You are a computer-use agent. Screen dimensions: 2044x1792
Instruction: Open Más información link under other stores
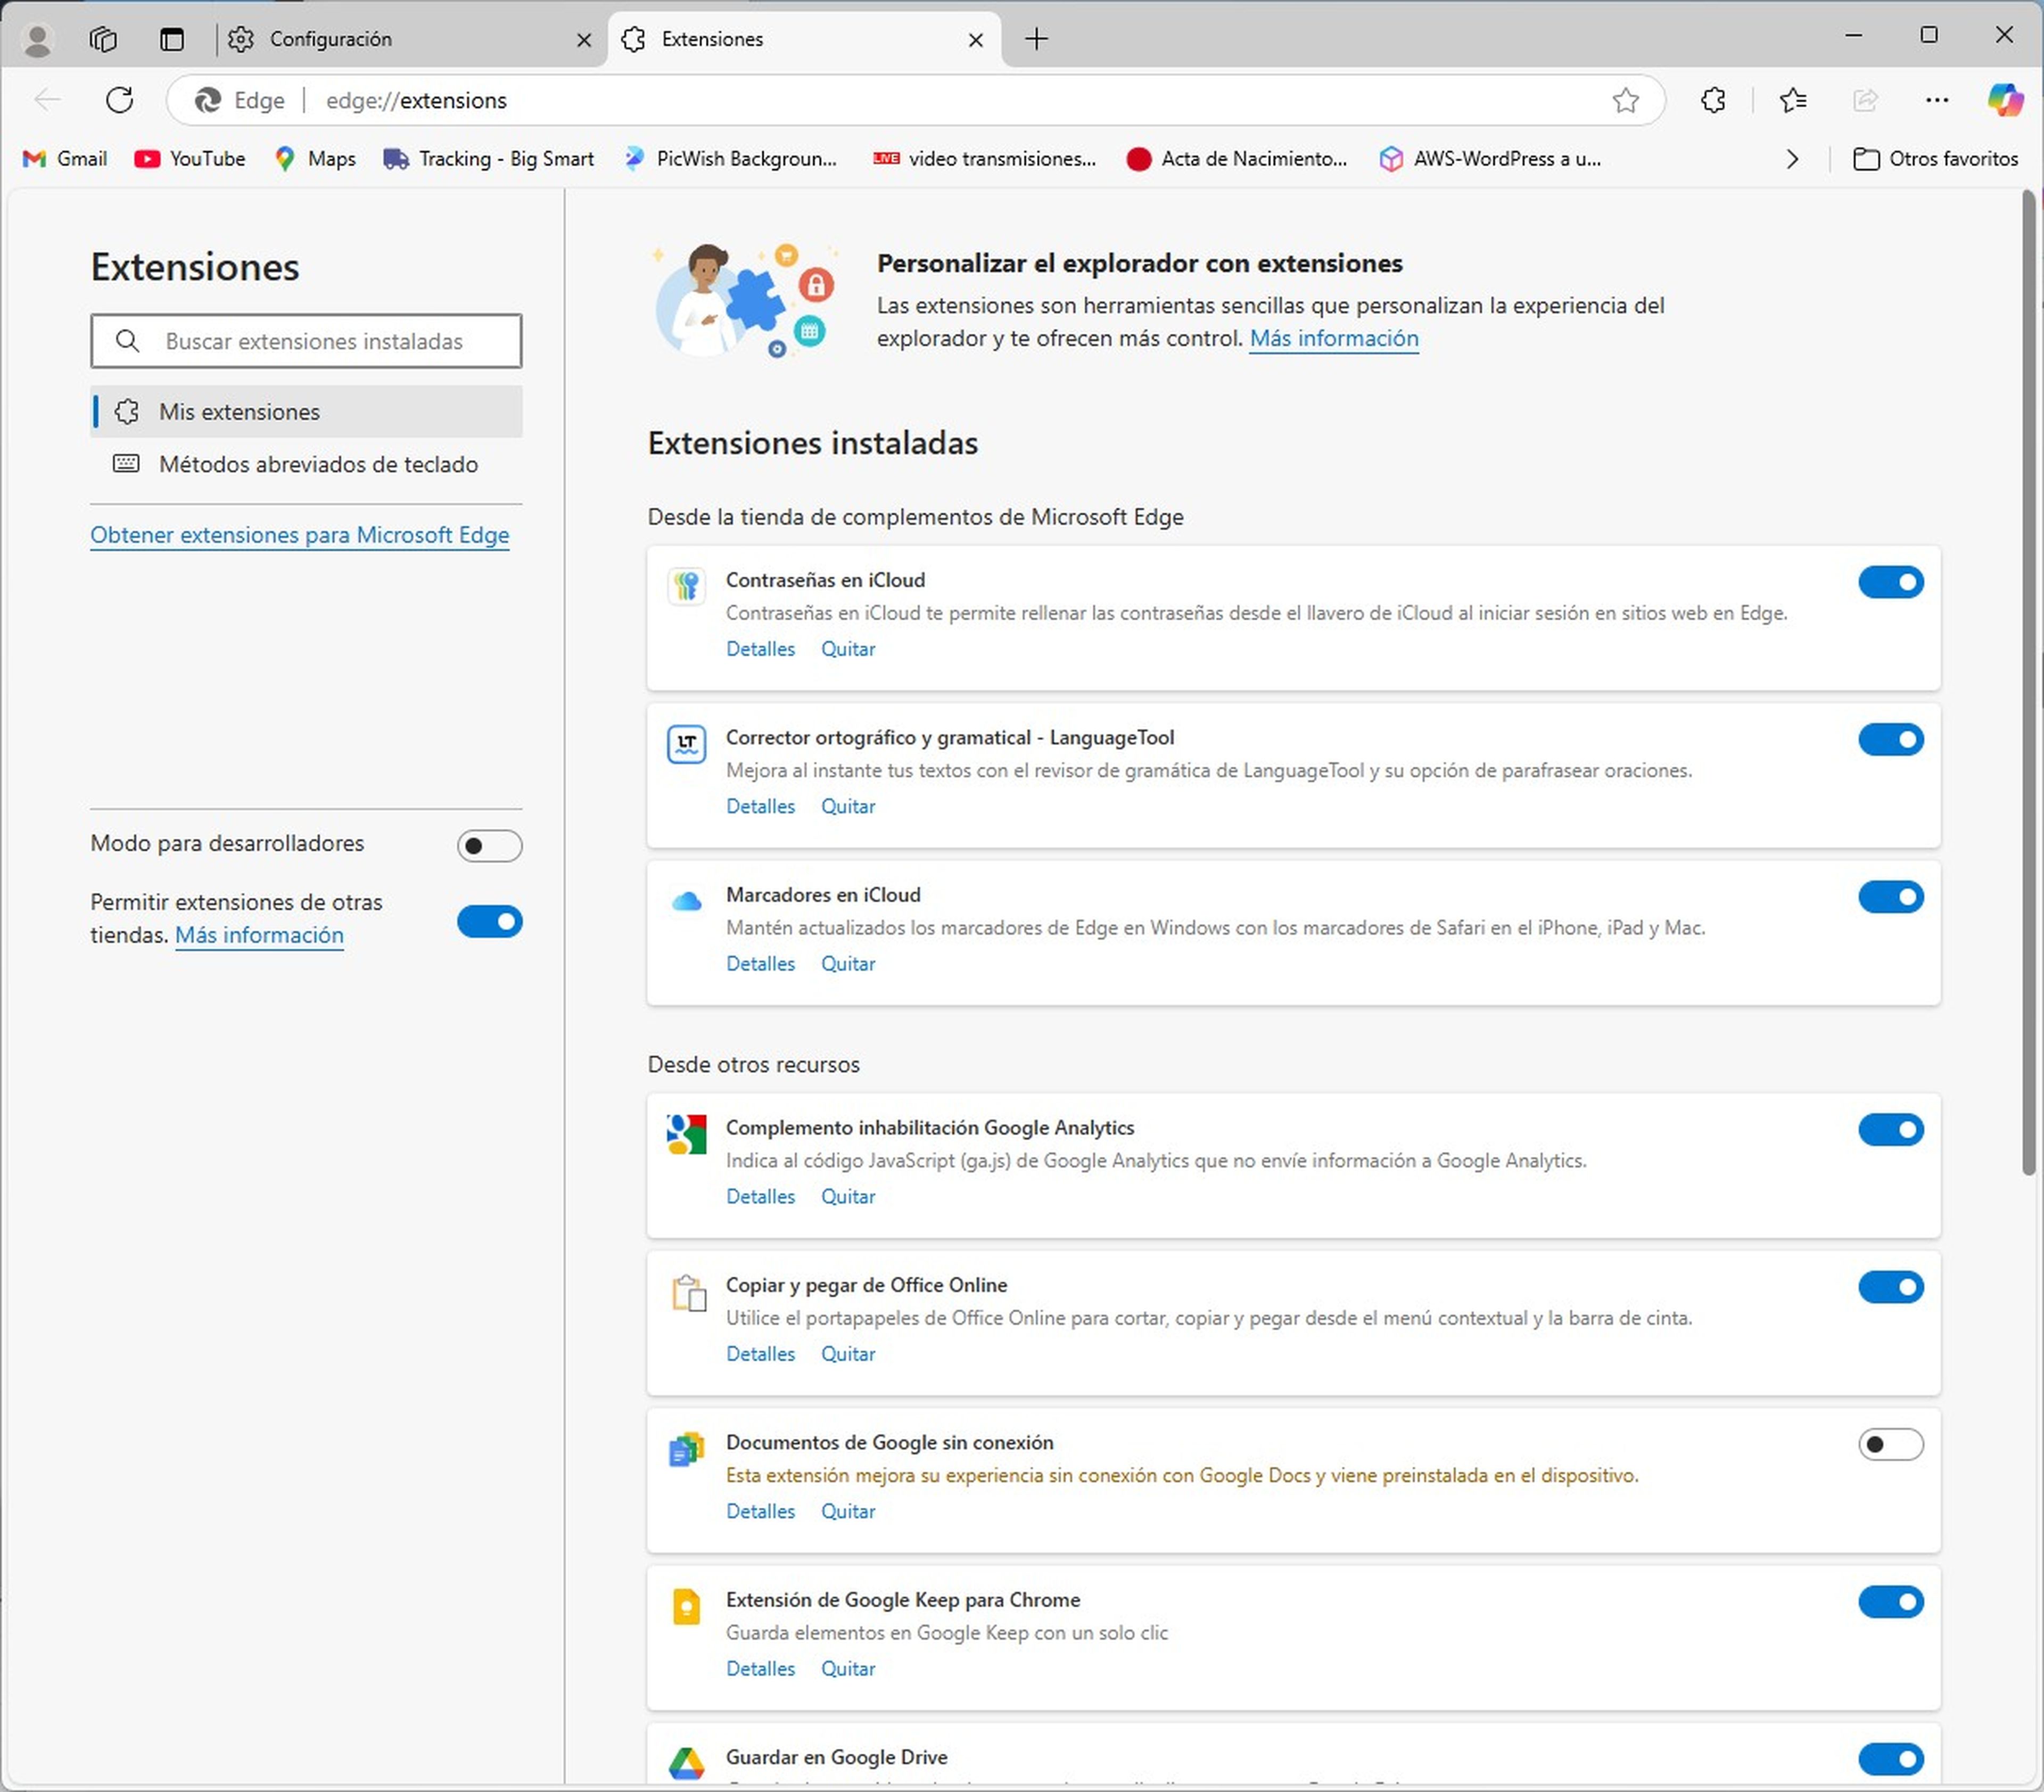pyautogui.click(x=259, y=935)
